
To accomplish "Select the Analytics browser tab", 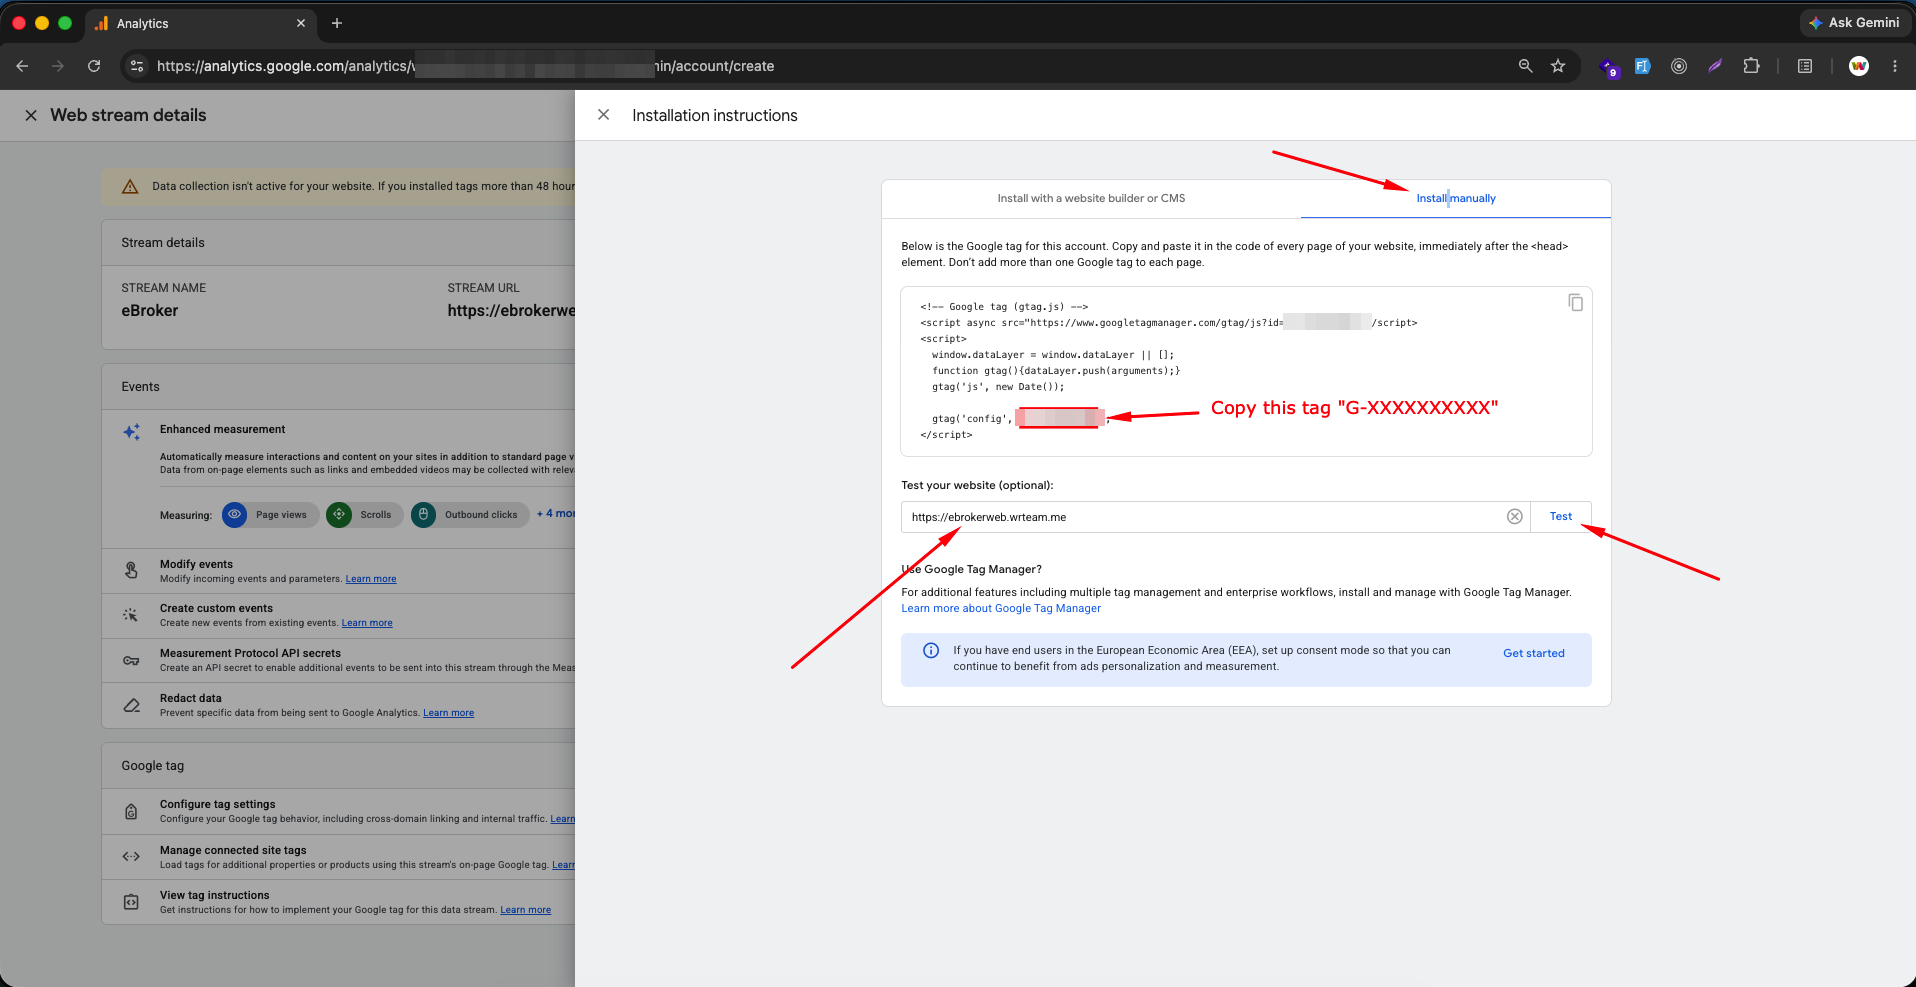I will point(200,23).
